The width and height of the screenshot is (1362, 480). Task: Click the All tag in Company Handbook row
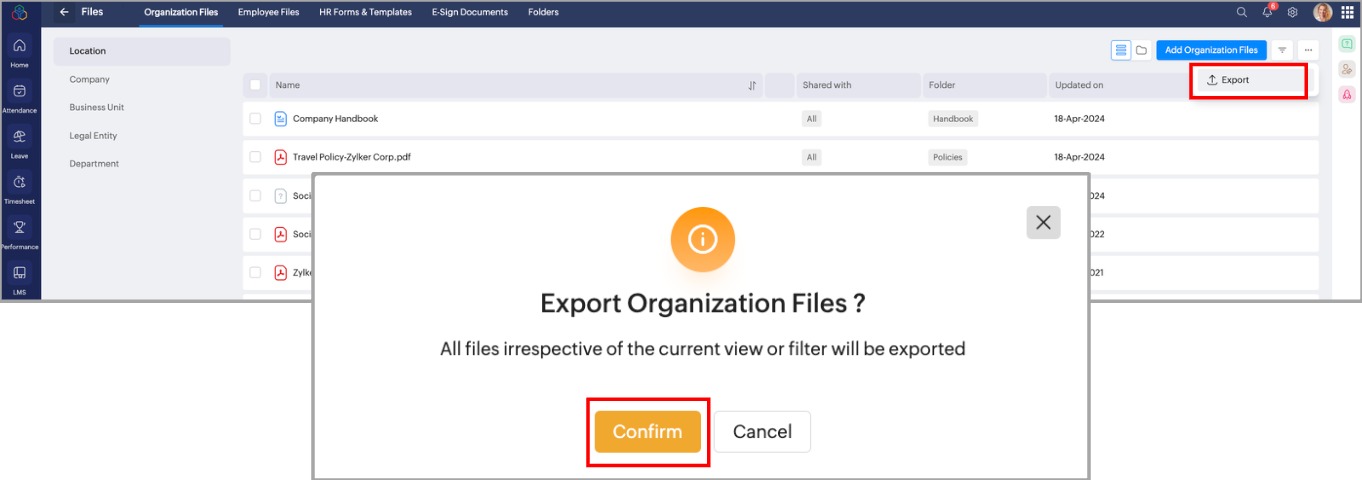812,119
